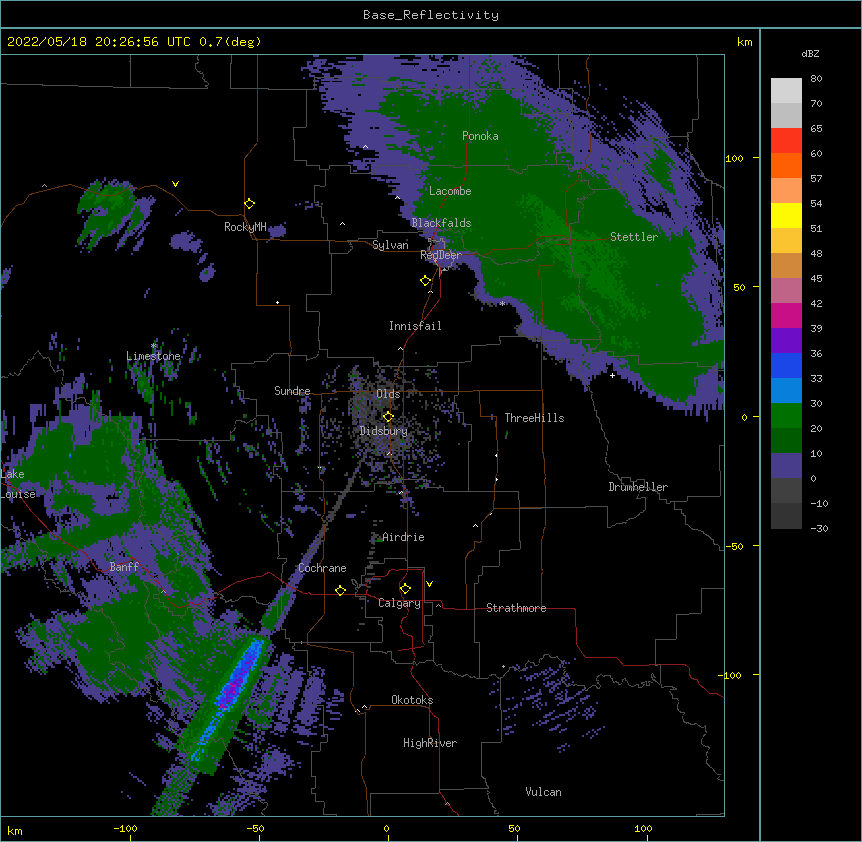Click the 80 value label in the legend
Screen dimensions: 862x842
coord(816,79)
